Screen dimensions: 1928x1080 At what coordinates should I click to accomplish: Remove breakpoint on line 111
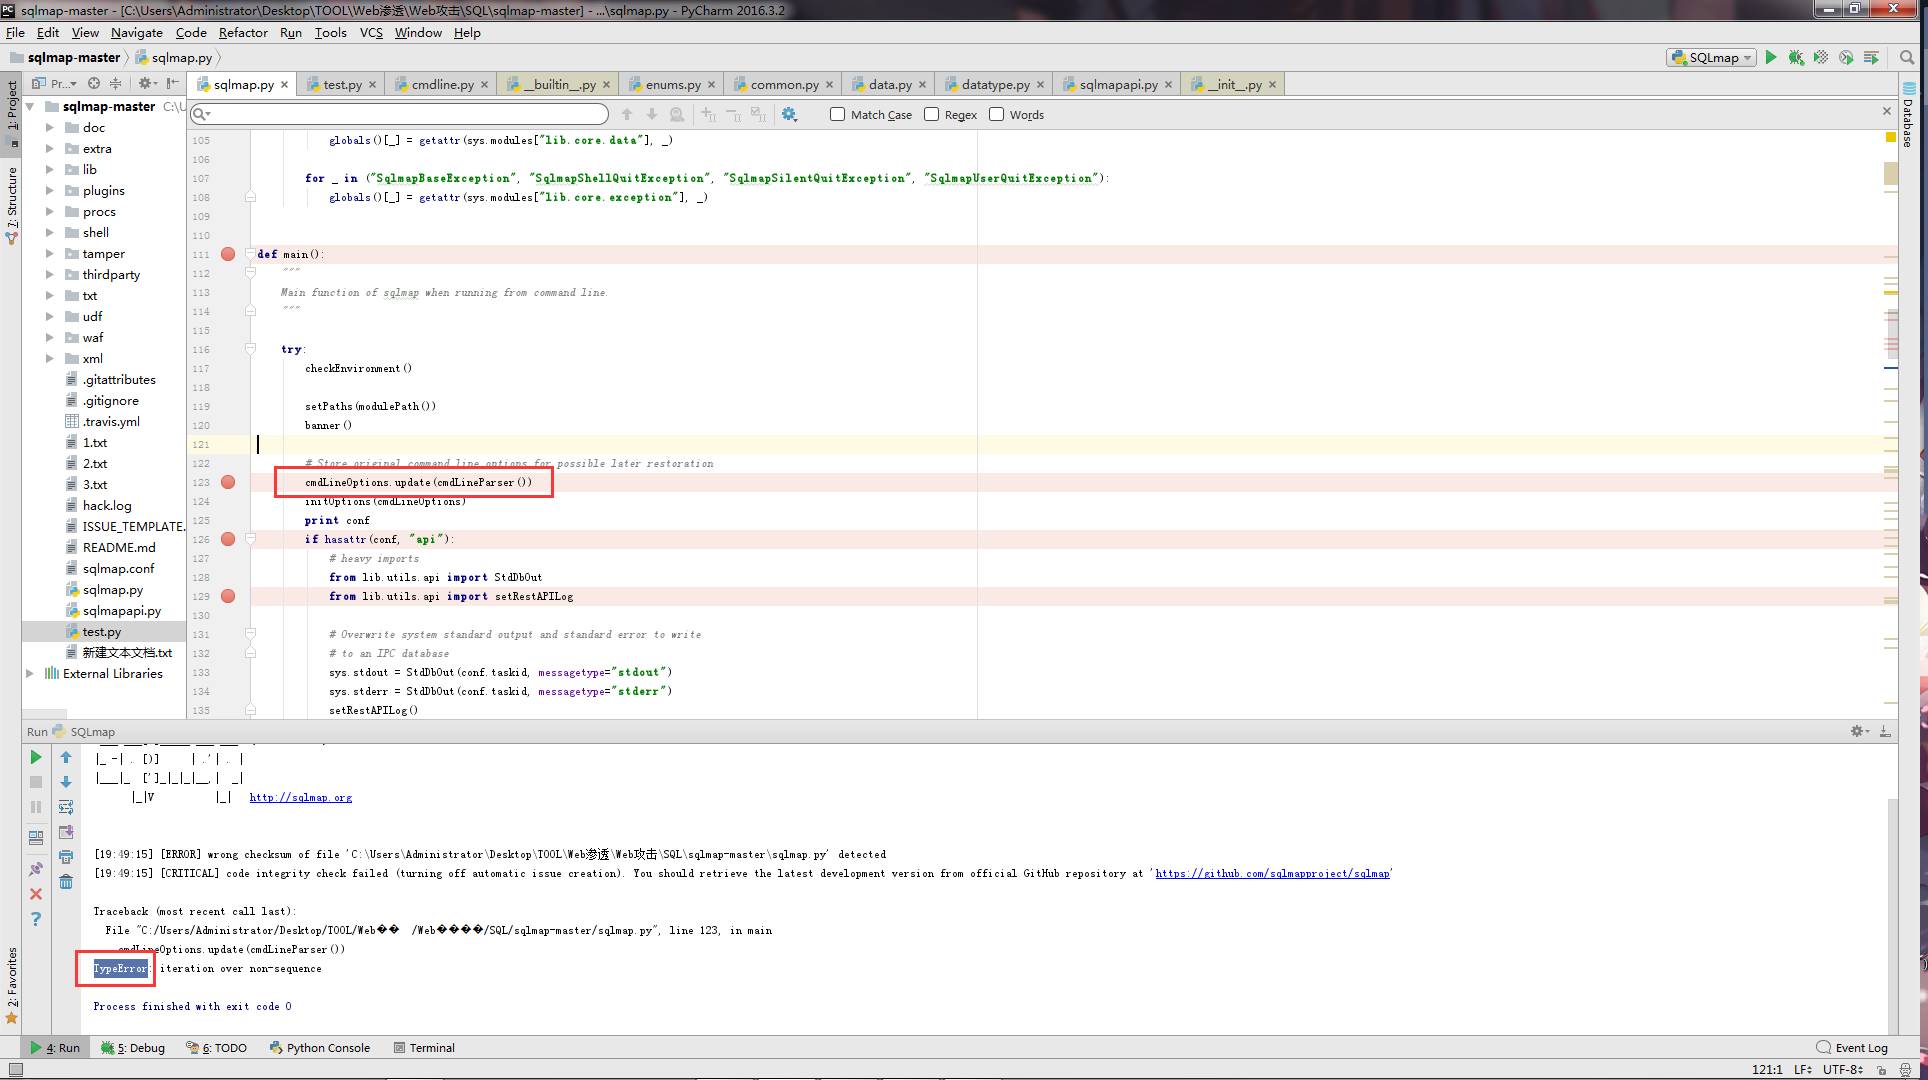[228, 254]
